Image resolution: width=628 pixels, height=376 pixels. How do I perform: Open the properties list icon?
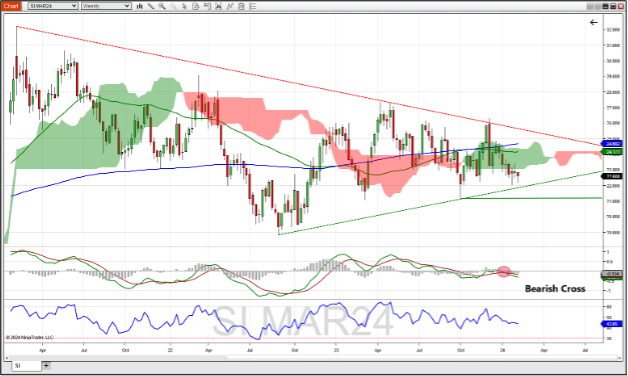253,6
